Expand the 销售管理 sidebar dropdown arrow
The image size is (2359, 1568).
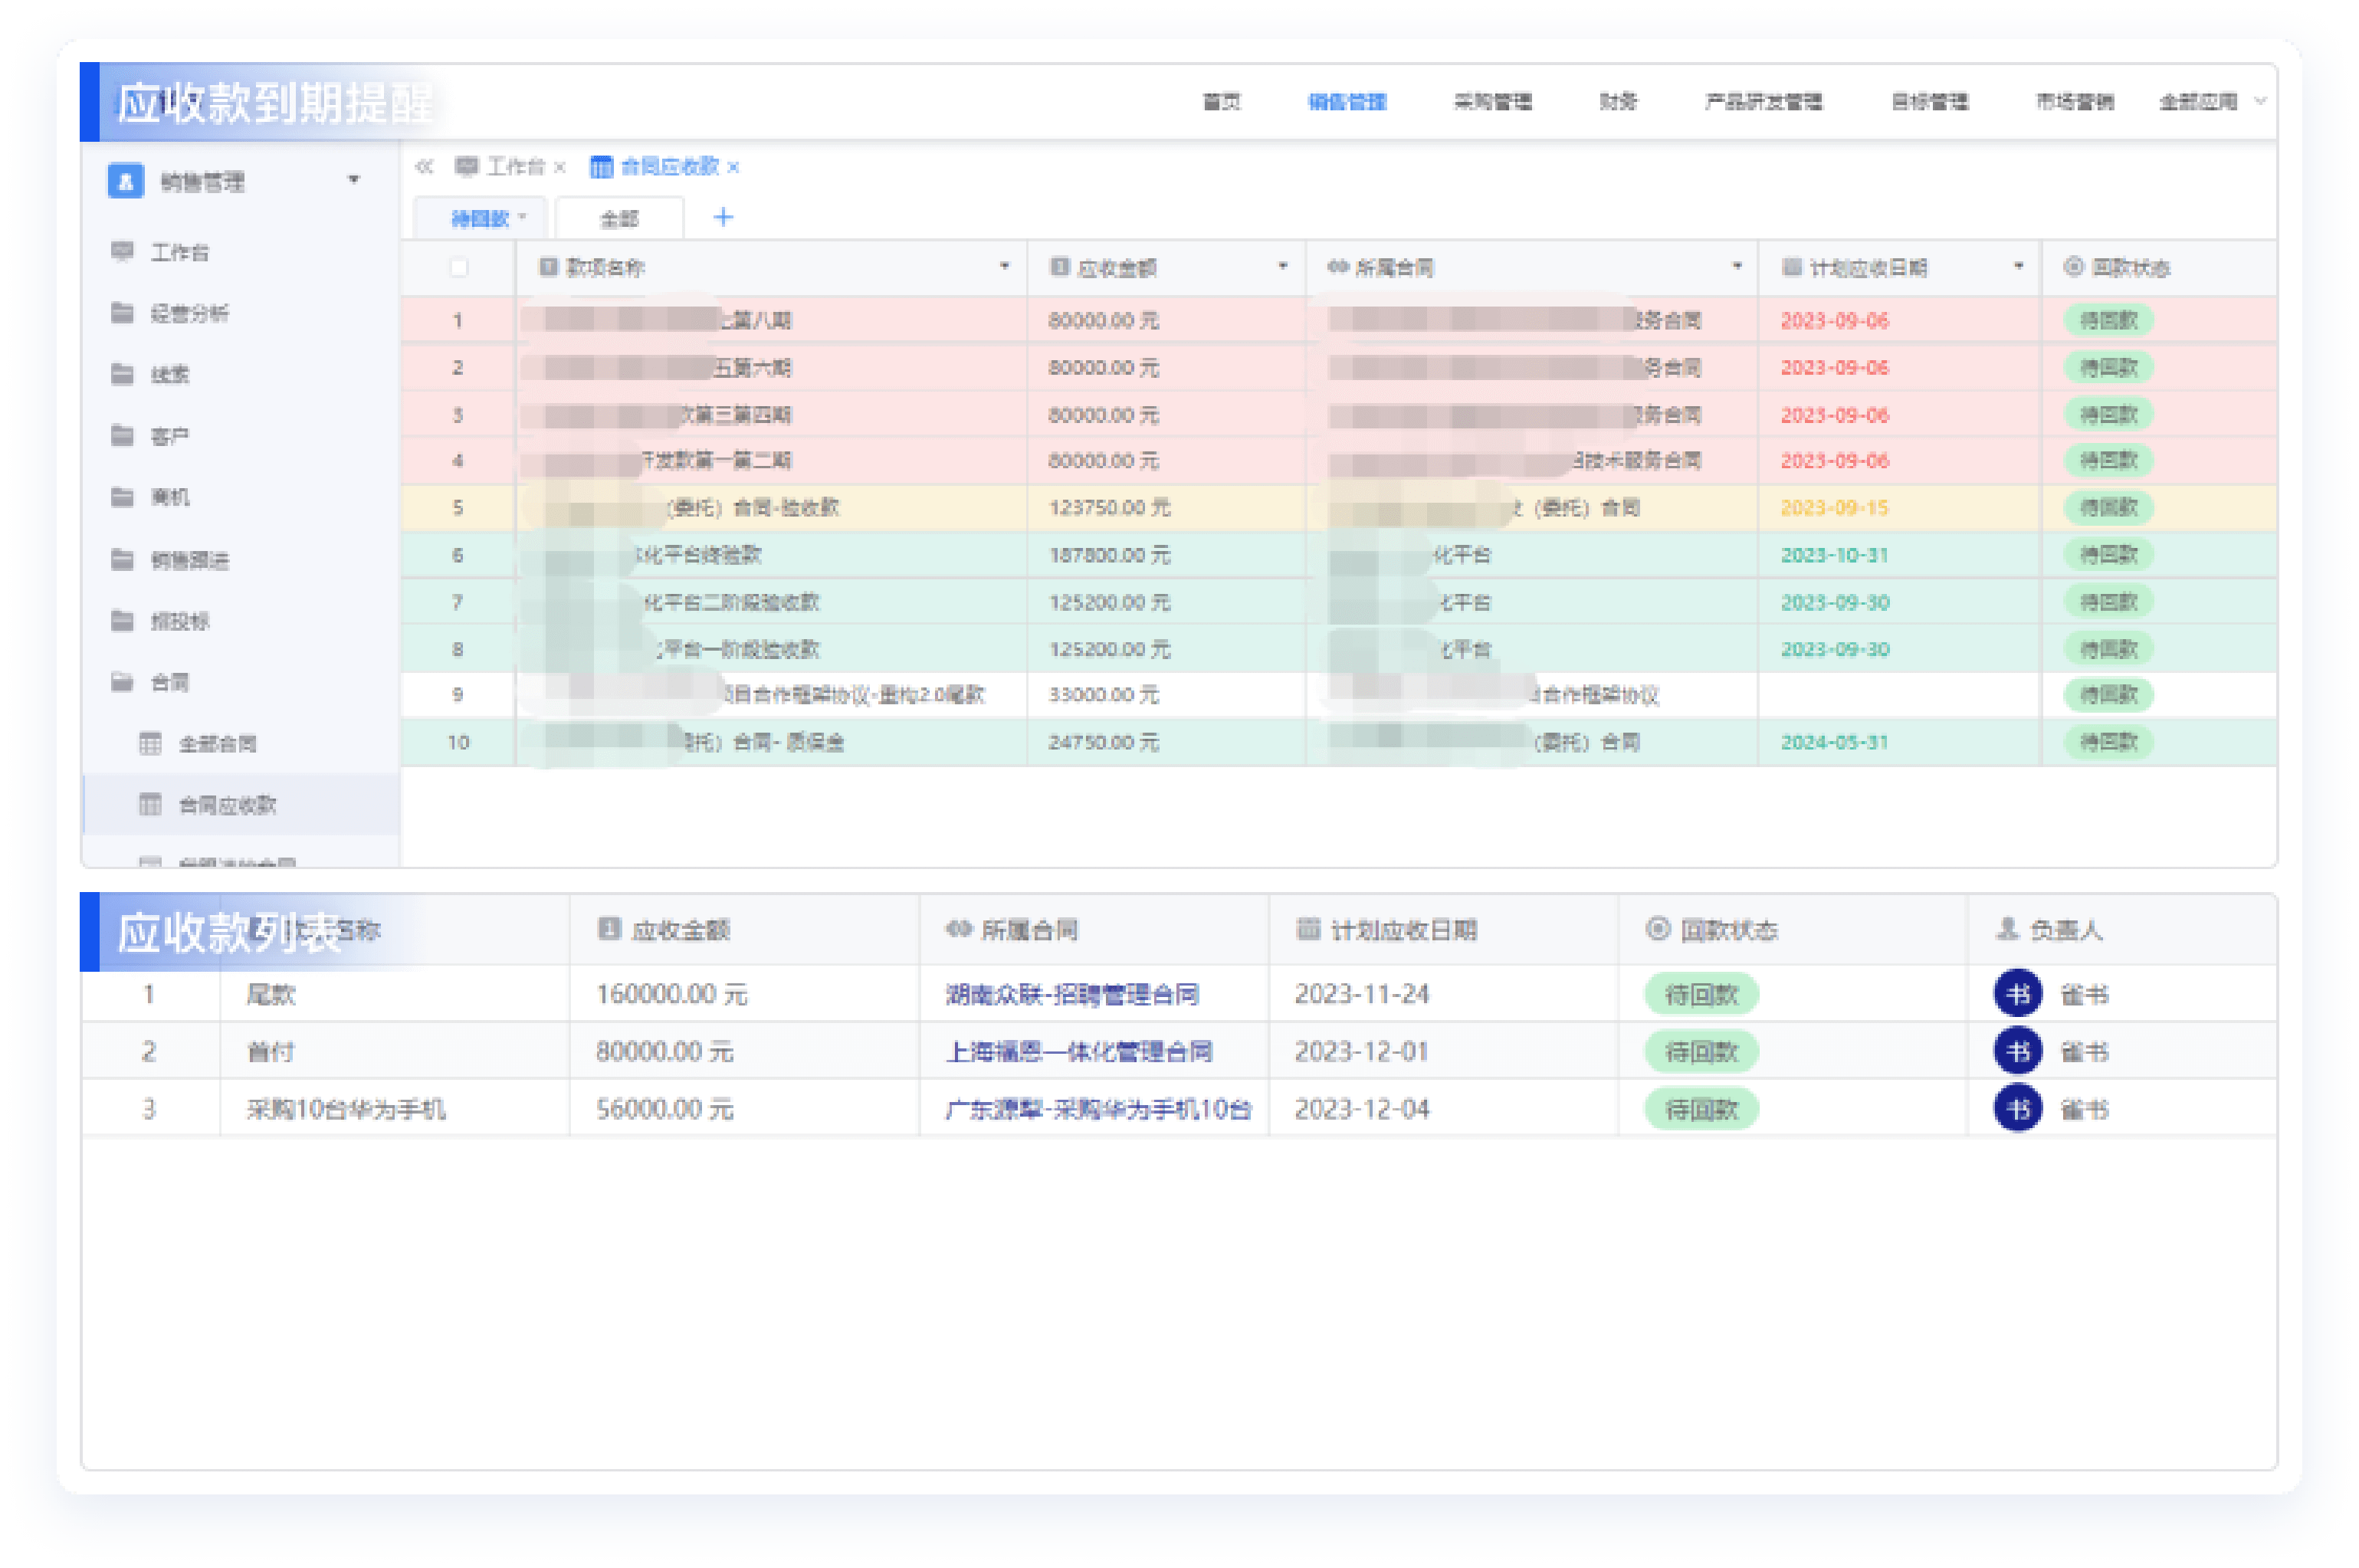point(353,180)
